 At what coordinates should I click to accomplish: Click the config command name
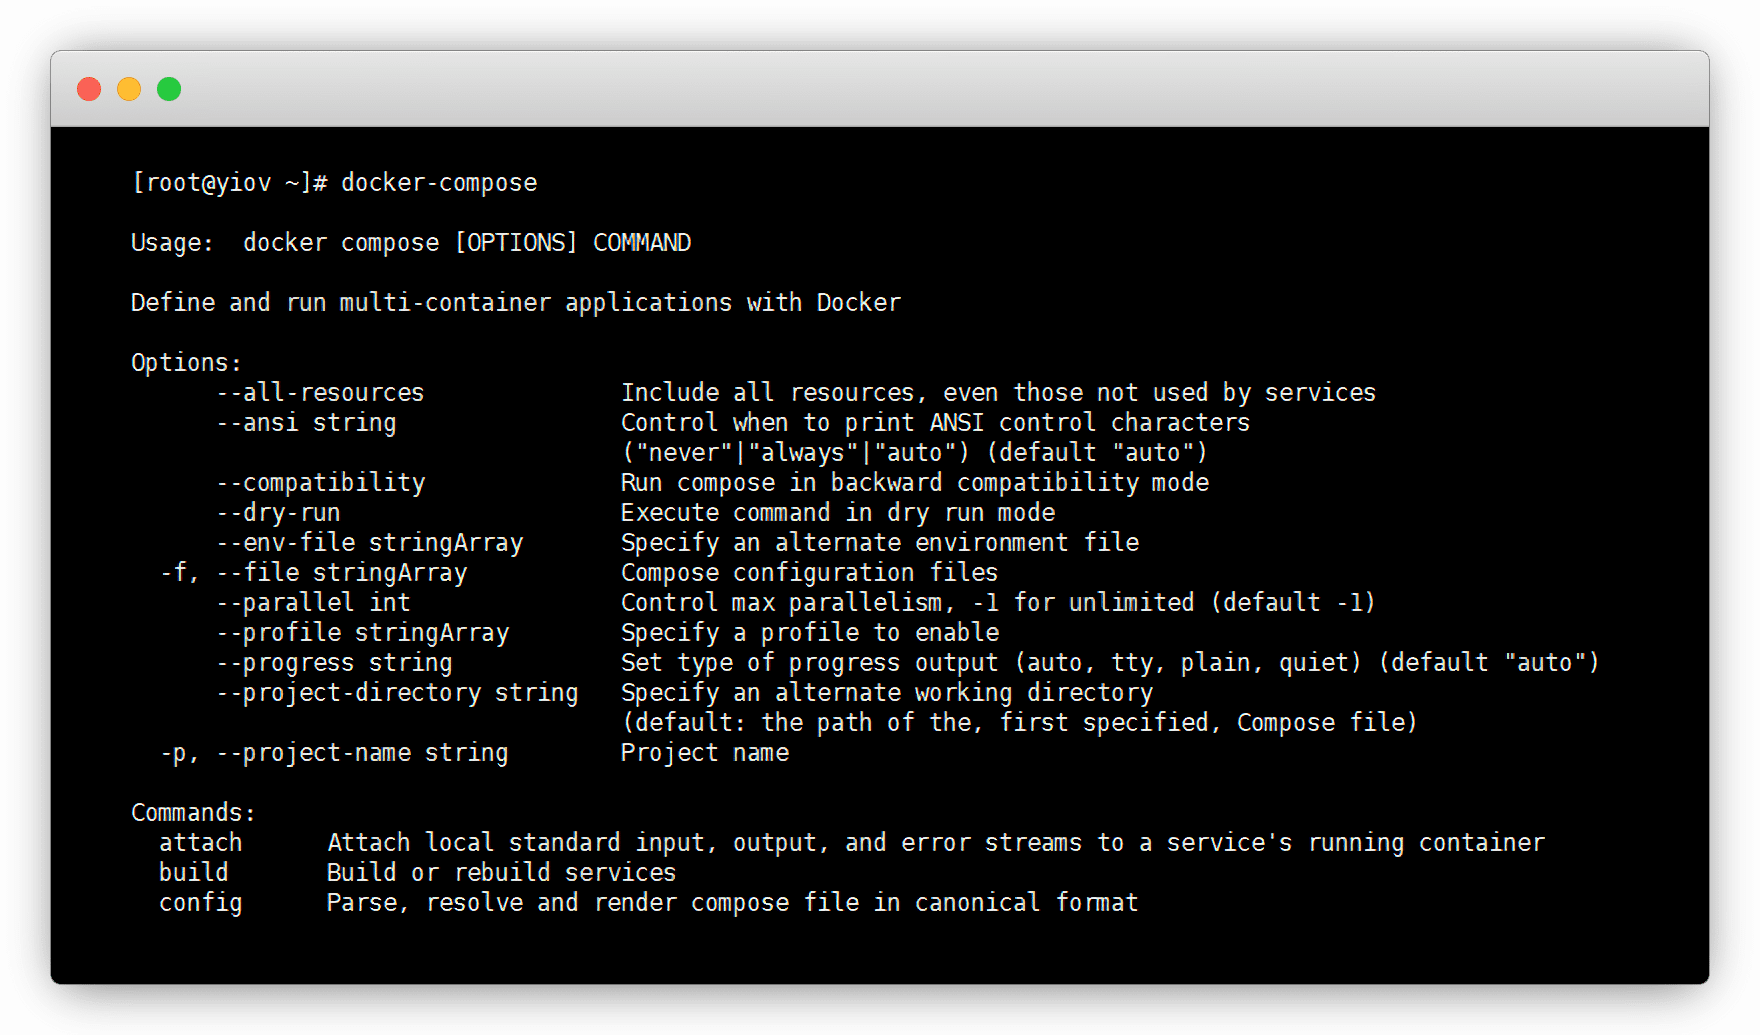[x=200, y=903]
